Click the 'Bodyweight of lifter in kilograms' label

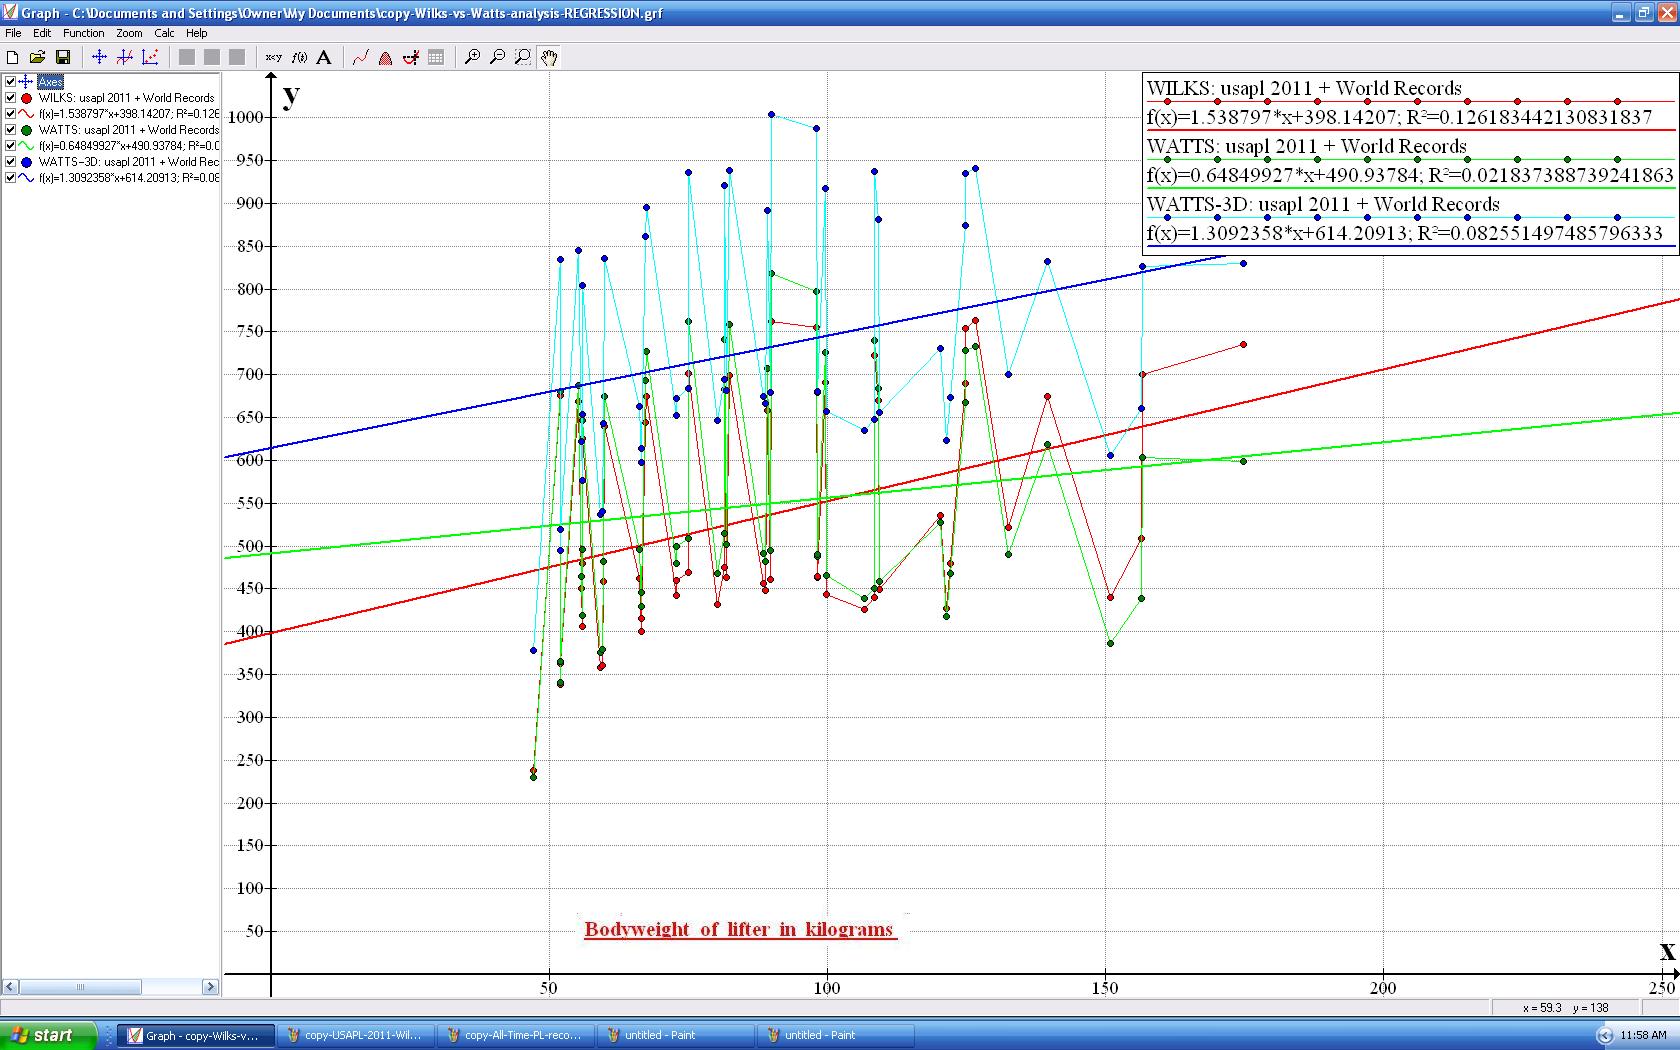pyautogui.click(x=739, y=929)
